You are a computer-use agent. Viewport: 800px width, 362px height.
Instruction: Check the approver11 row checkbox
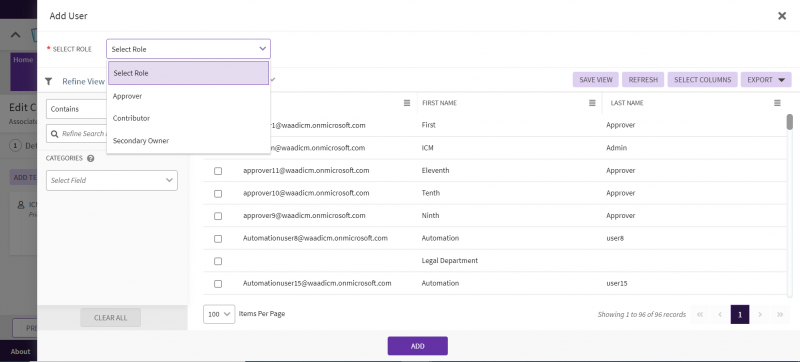(218, 171)
